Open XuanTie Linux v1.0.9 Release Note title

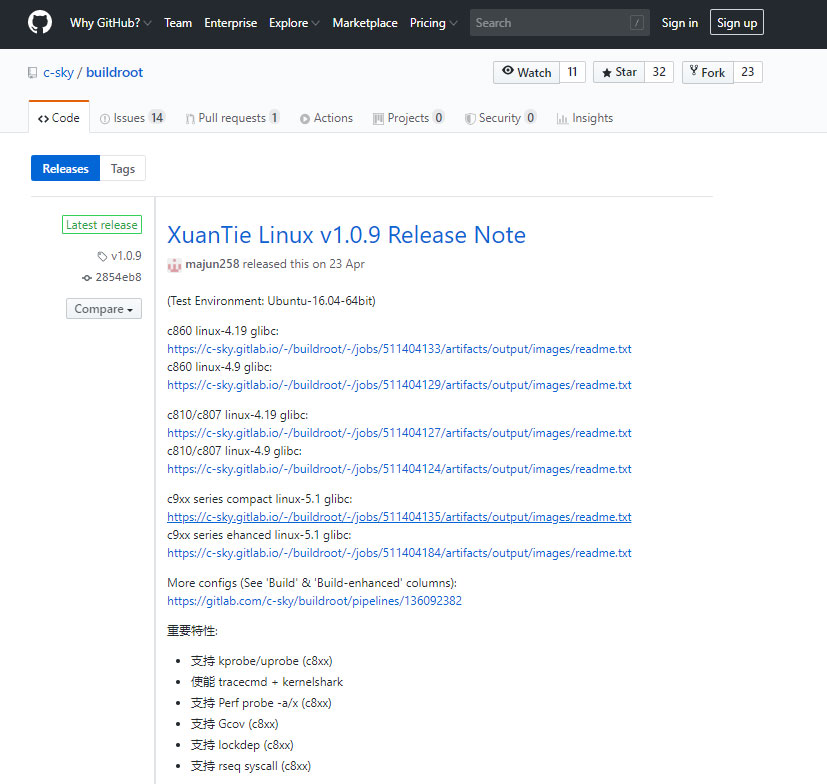346,235
